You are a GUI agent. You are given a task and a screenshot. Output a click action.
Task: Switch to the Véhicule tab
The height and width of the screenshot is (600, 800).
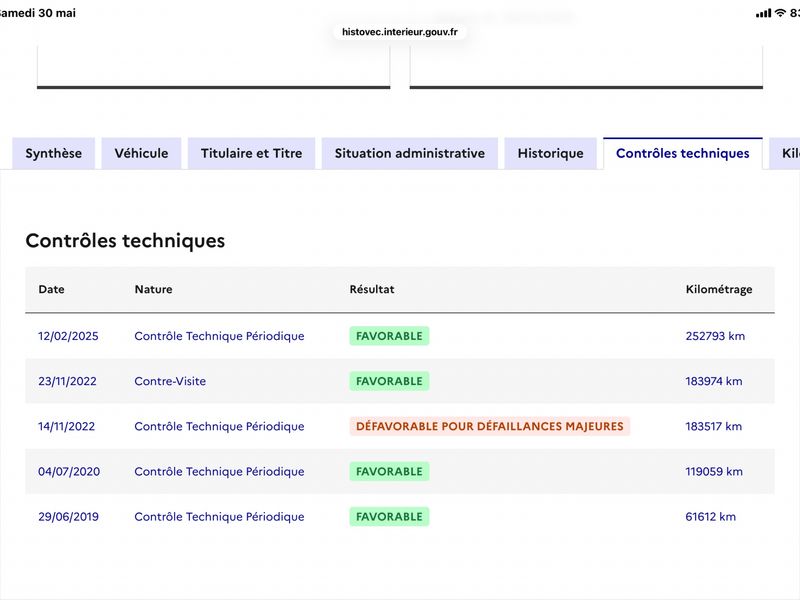pos(141,153)
